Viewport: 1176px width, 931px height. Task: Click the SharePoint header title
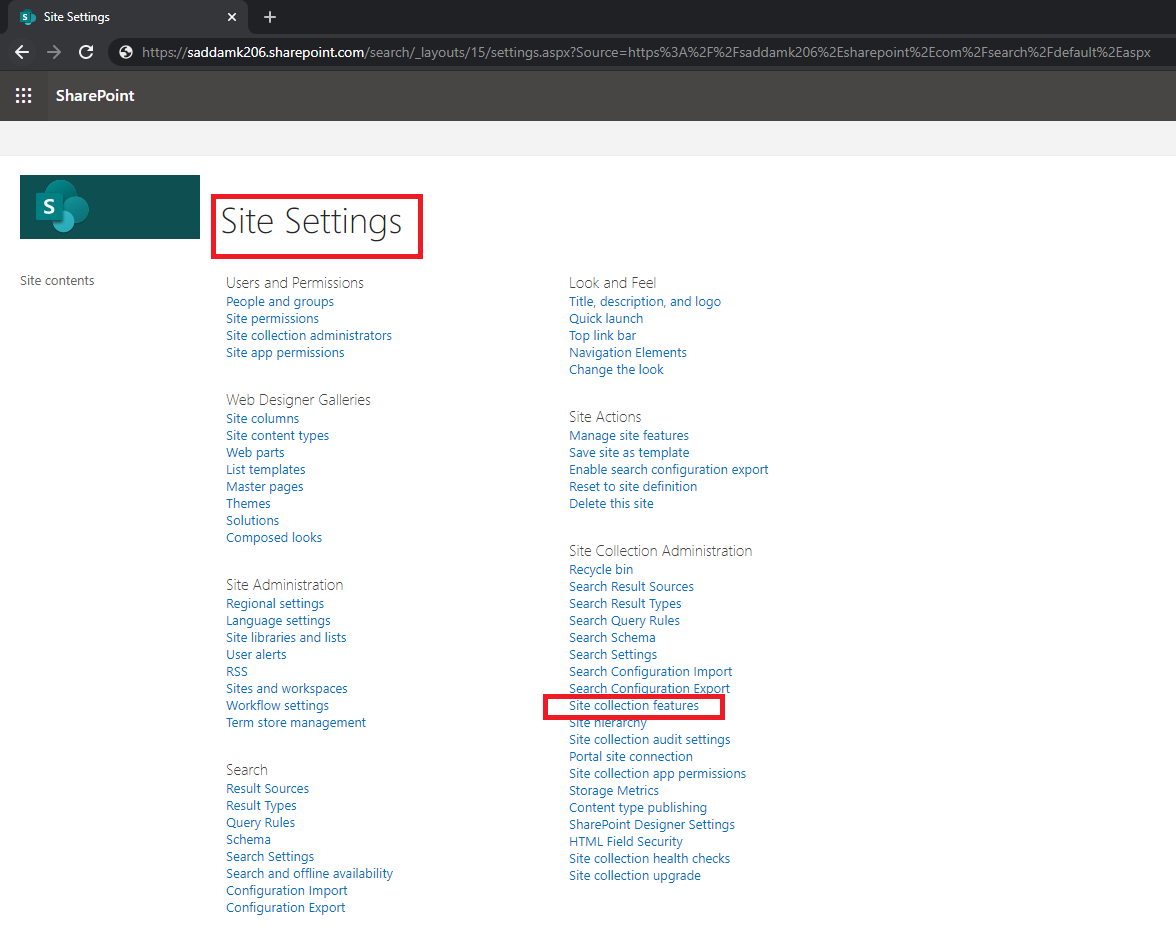[x=95, y=95]
